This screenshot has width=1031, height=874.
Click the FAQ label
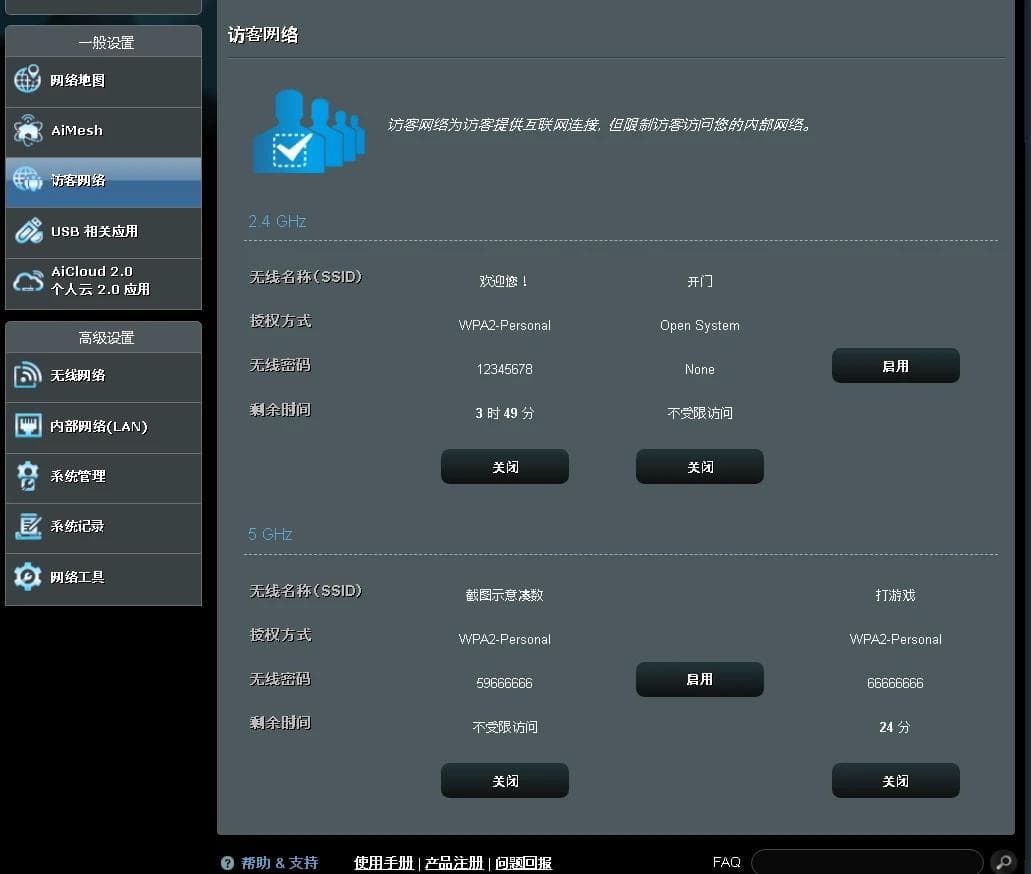pos(727,862)
